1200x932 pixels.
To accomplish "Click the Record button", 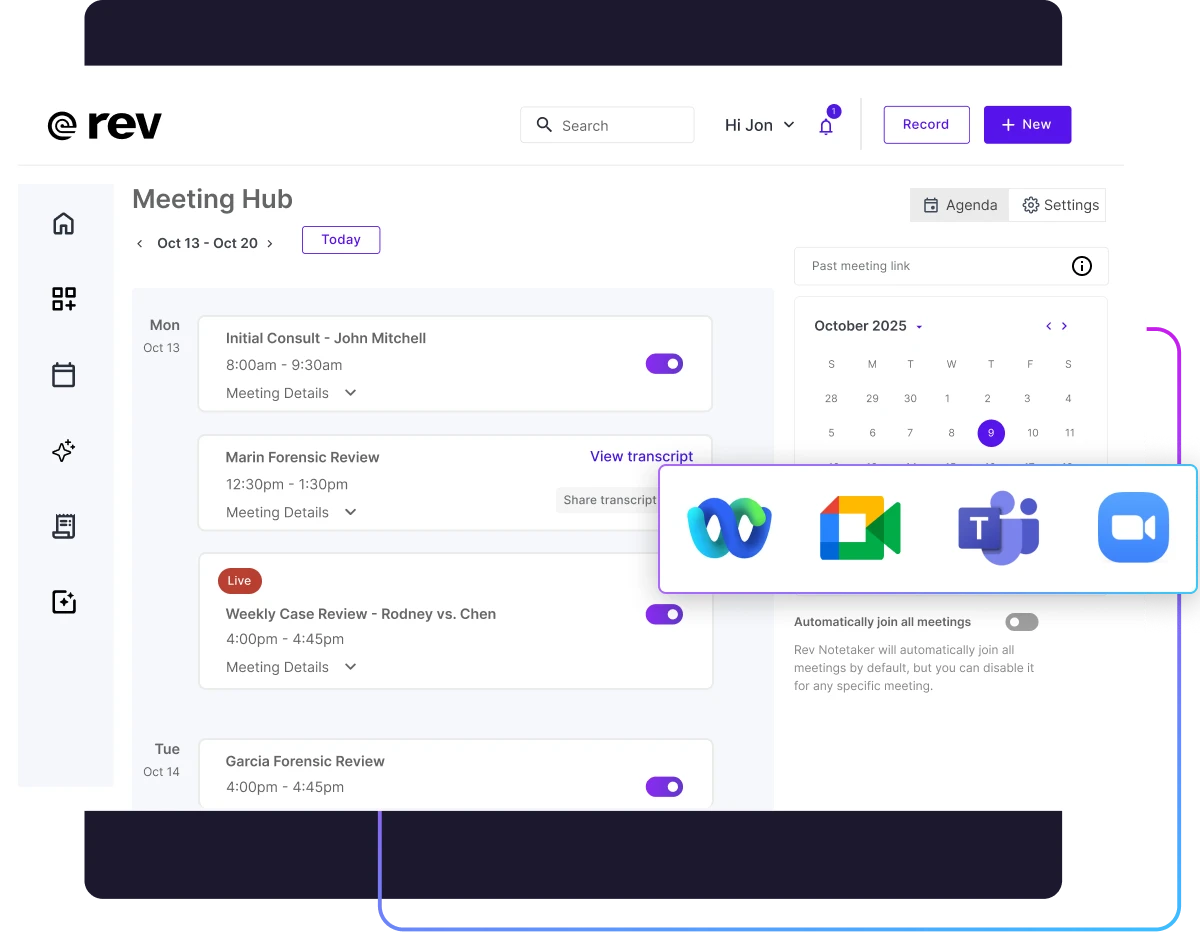I will (x=926, y=125).
